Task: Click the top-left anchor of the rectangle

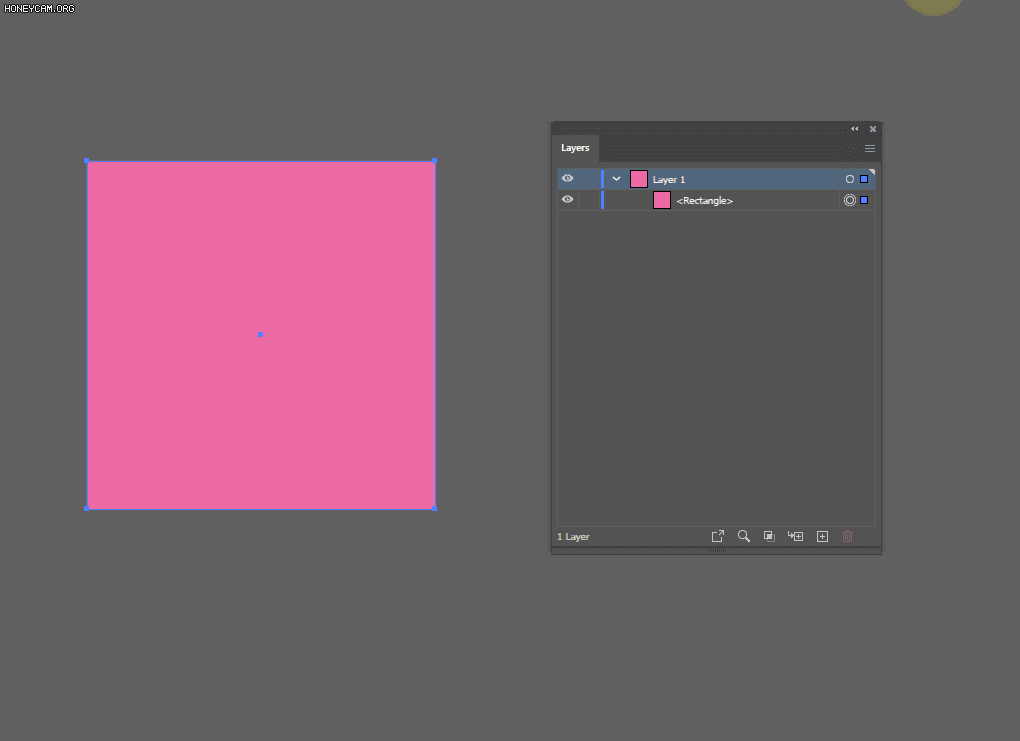Action: coord(87,161)
